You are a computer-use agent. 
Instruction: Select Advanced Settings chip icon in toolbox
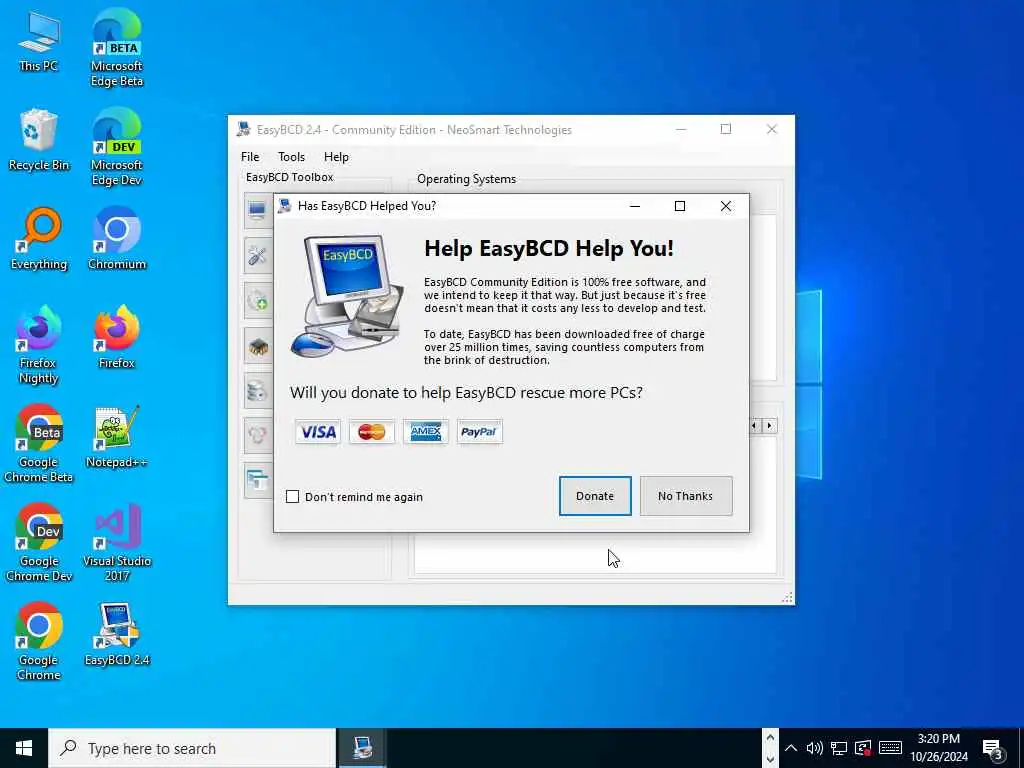point(258,346)
